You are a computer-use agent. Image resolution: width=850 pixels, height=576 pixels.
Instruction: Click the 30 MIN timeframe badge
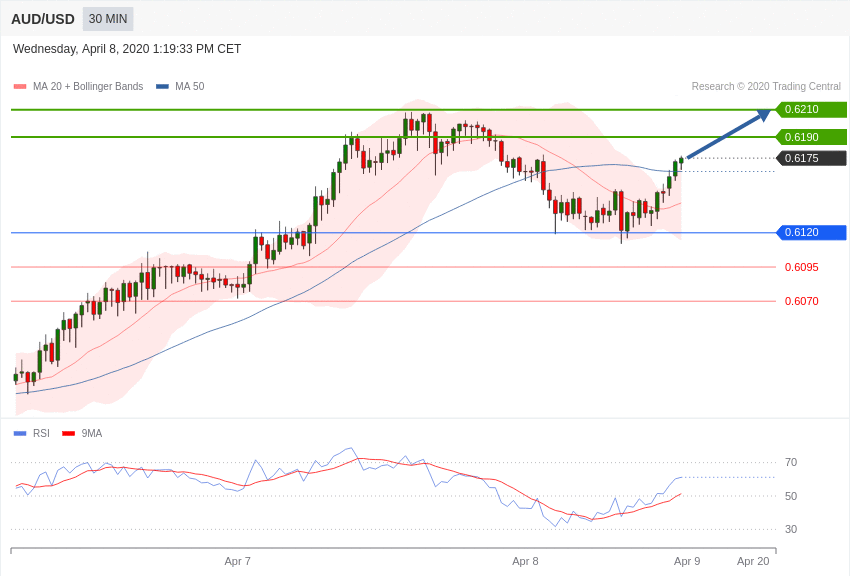click(x=108, y=19)
